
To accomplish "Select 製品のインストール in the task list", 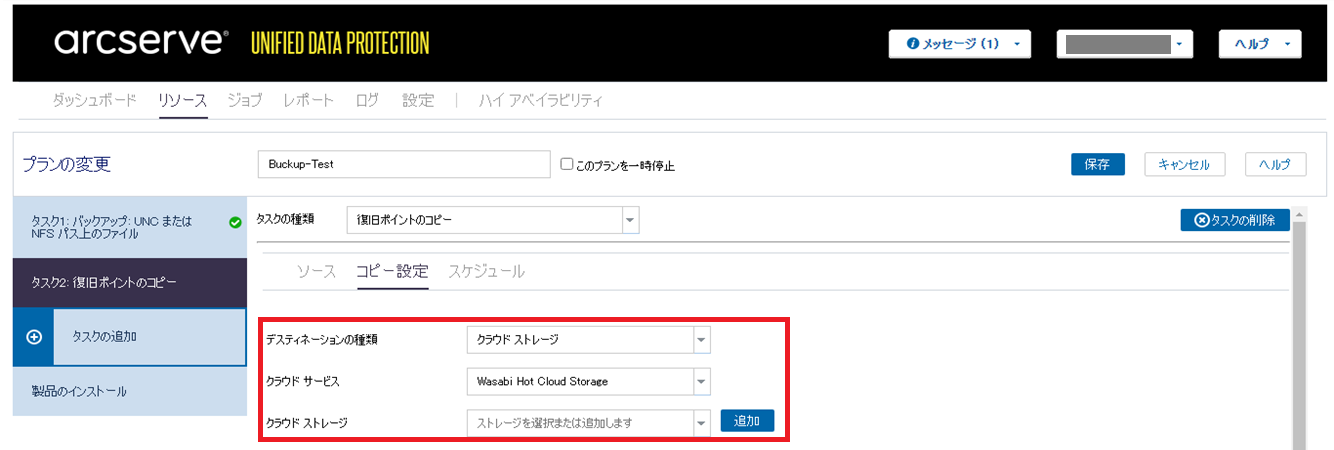I will (x=130, y=391).
